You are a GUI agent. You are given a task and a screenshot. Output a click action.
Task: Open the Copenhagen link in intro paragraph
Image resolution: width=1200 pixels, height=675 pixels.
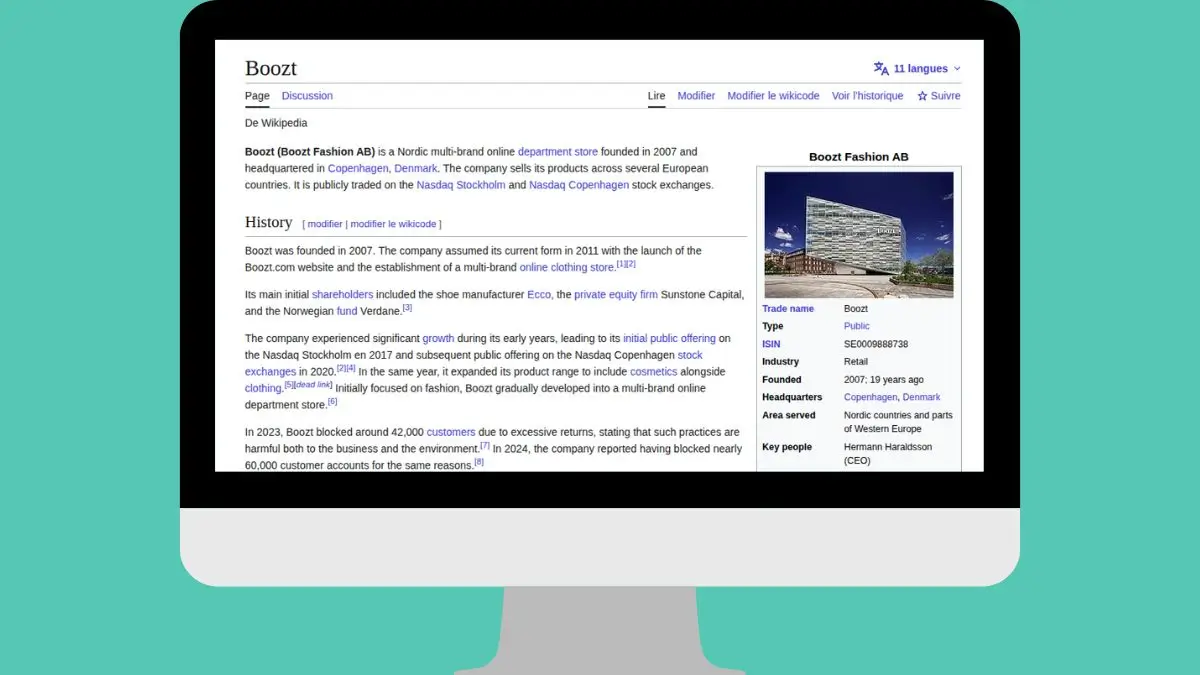358,169
